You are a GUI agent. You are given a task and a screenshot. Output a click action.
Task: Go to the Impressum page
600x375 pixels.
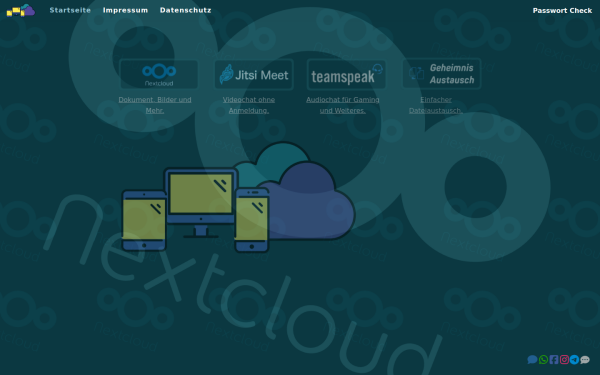pos(125,10)
